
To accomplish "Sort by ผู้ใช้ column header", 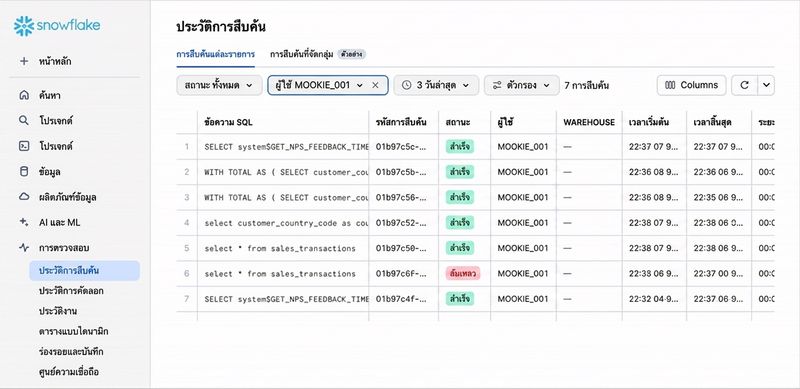I will click(x=505, y=123).
